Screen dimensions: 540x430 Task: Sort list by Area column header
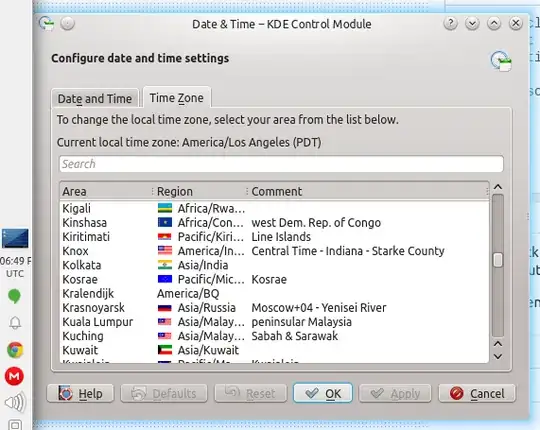[x=106, y=191]
